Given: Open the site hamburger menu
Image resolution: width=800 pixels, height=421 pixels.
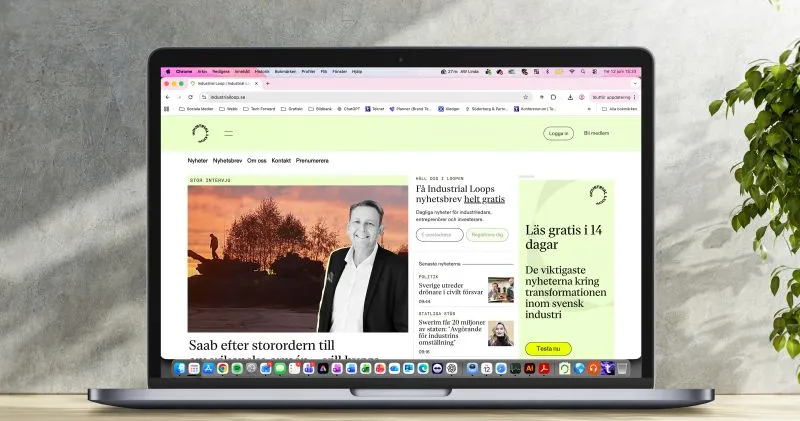Looking at the screenshot, I should pyautogui.click(x=228, y=133).
